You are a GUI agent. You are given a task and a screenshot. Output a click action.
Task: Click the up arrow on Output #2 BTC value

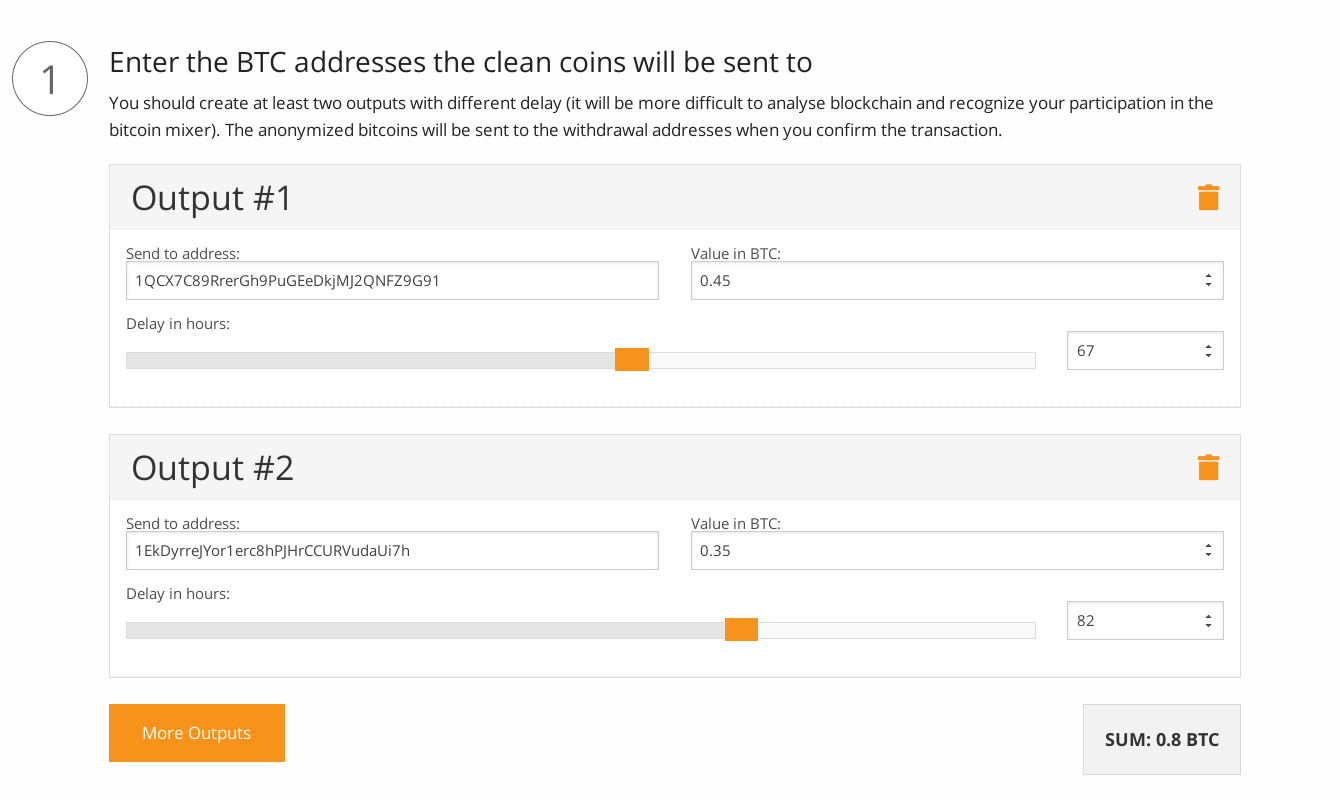coord(1210,544)
